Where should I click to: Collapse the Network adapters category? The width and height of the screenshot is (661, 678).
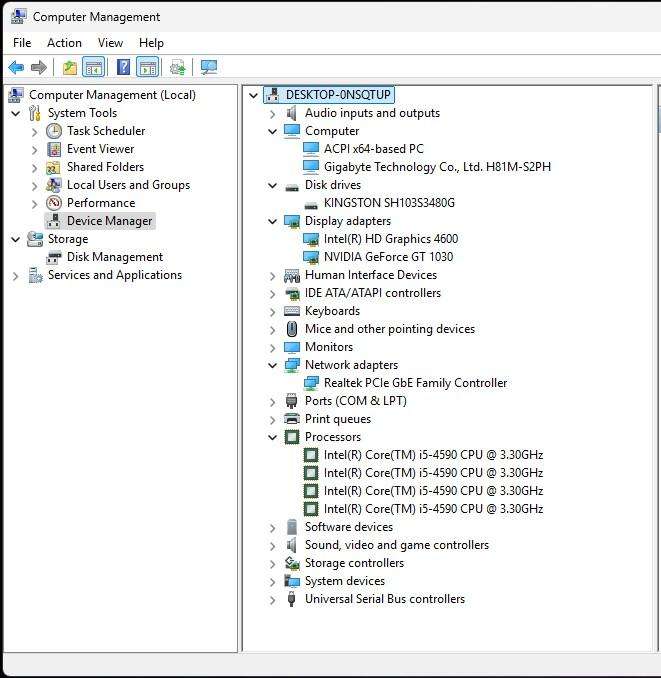[272, 366]
